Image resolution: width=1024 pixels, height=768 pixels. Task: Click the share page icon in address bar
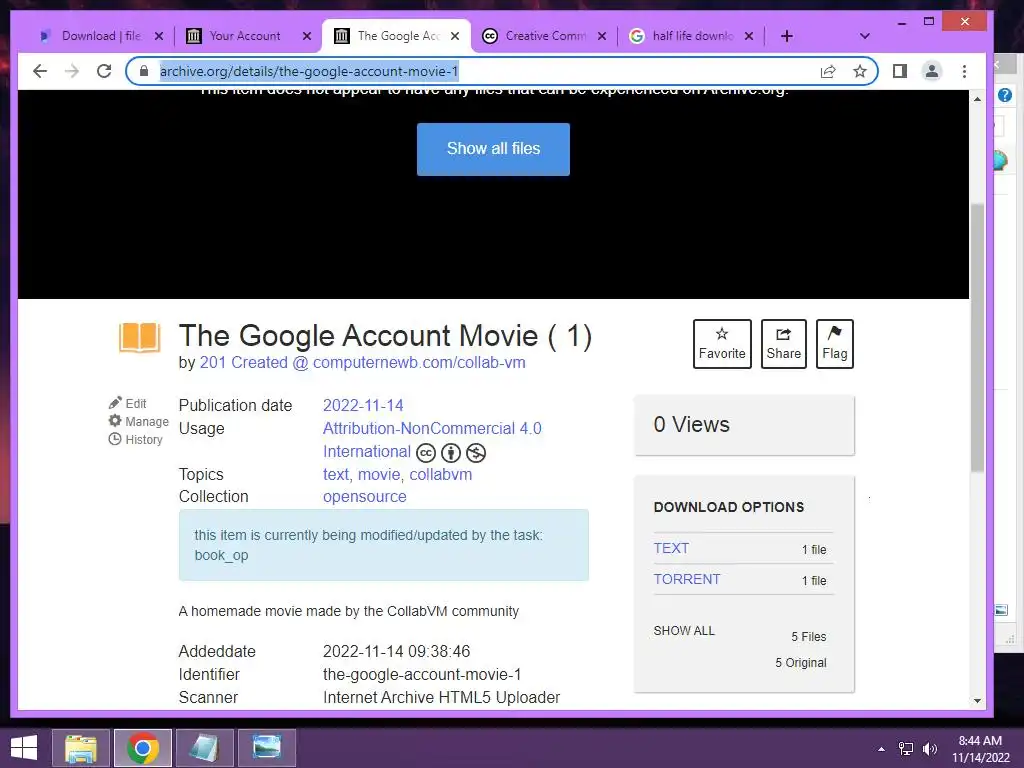[x=828, y=71]
